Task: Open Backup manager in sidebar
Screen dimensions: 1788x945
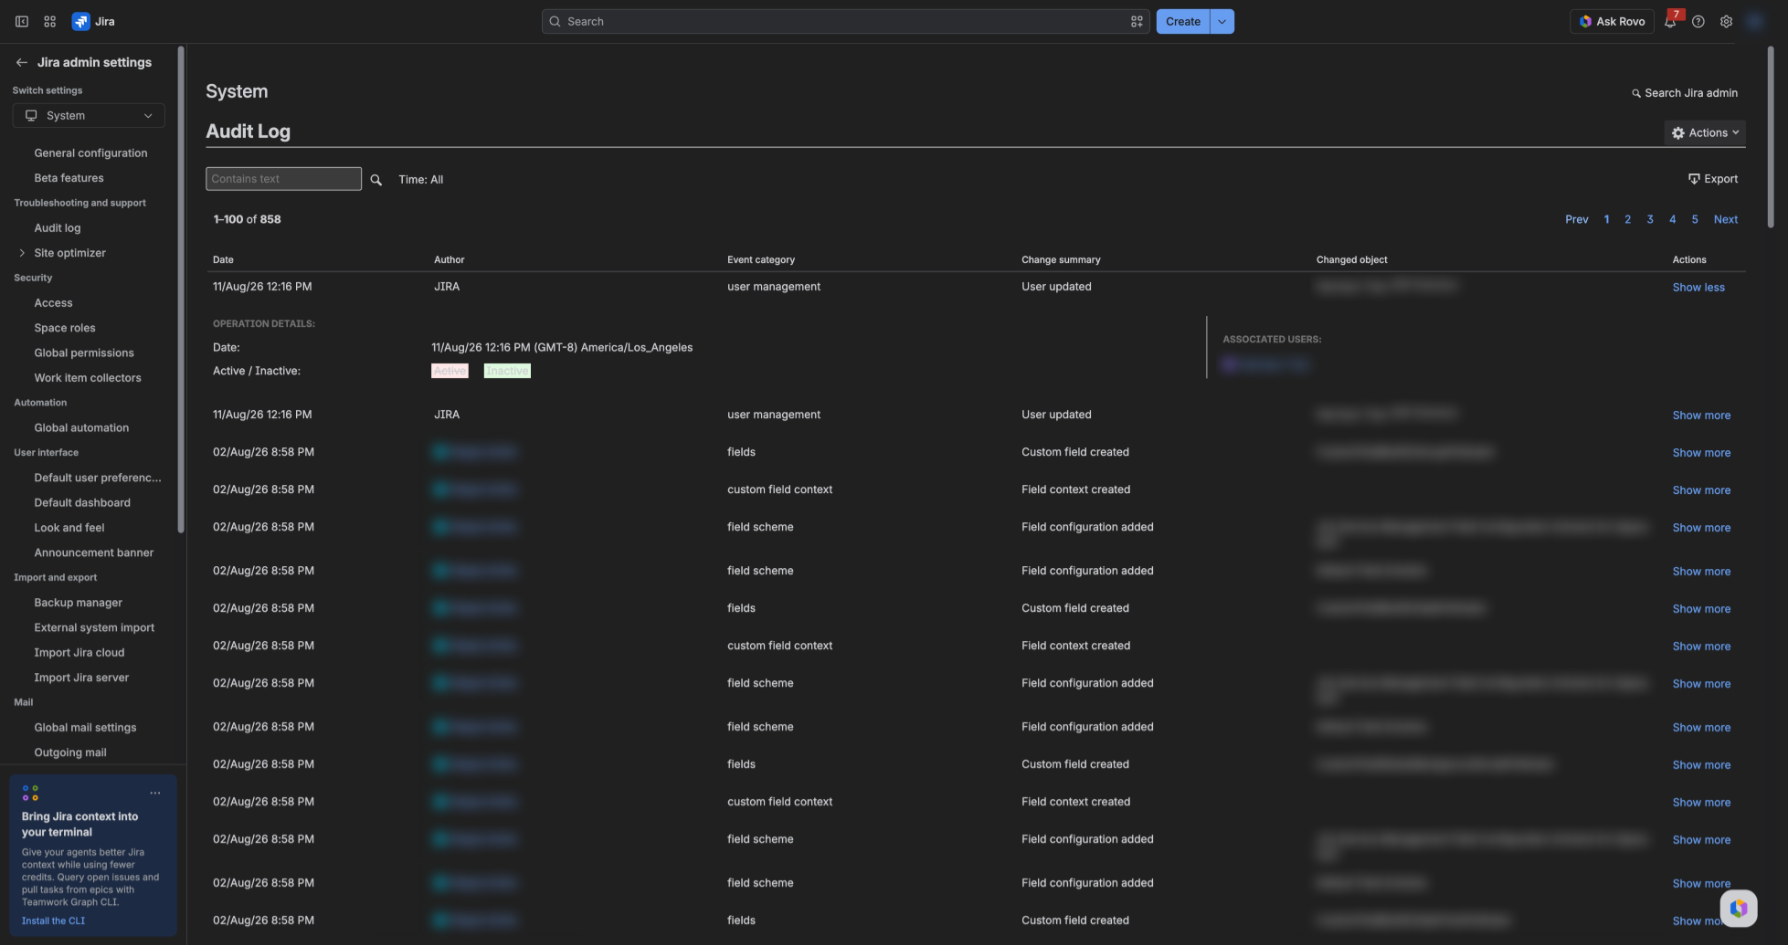Action: coord(78,603)
